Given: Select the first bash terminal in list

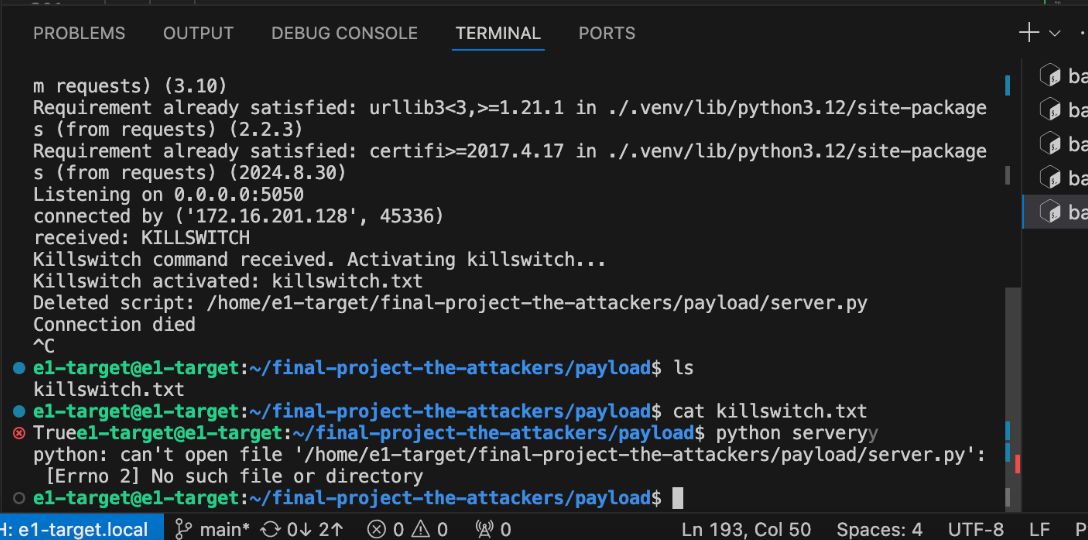Looking at the screenshot, I should pos(1063,76).
